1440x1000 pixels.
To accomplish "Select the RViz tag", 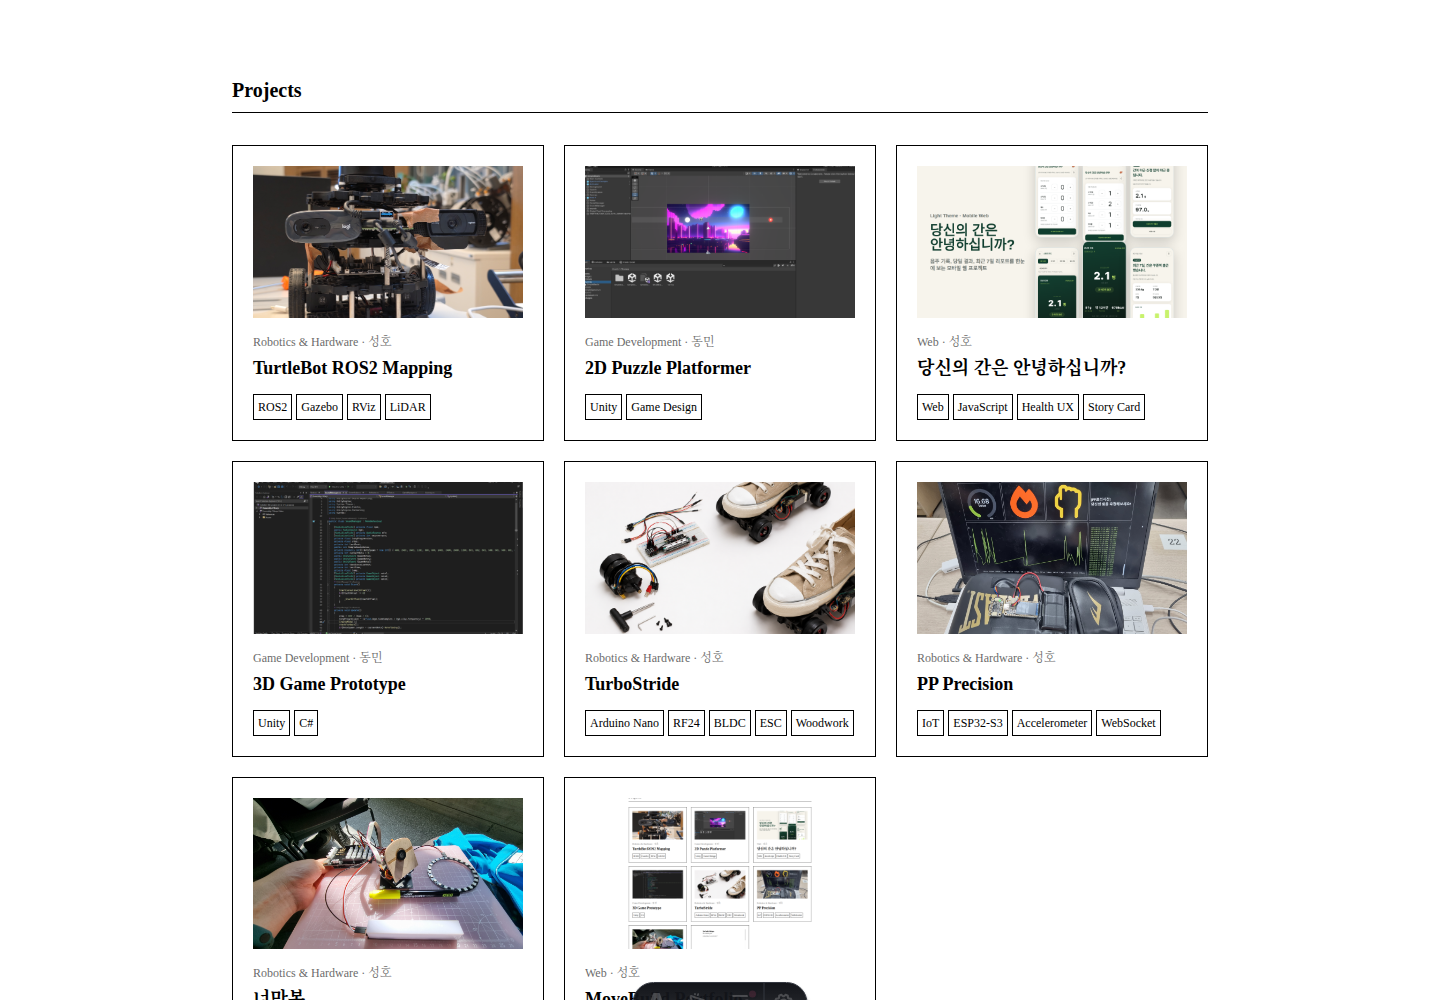I will tap(364, 407).
